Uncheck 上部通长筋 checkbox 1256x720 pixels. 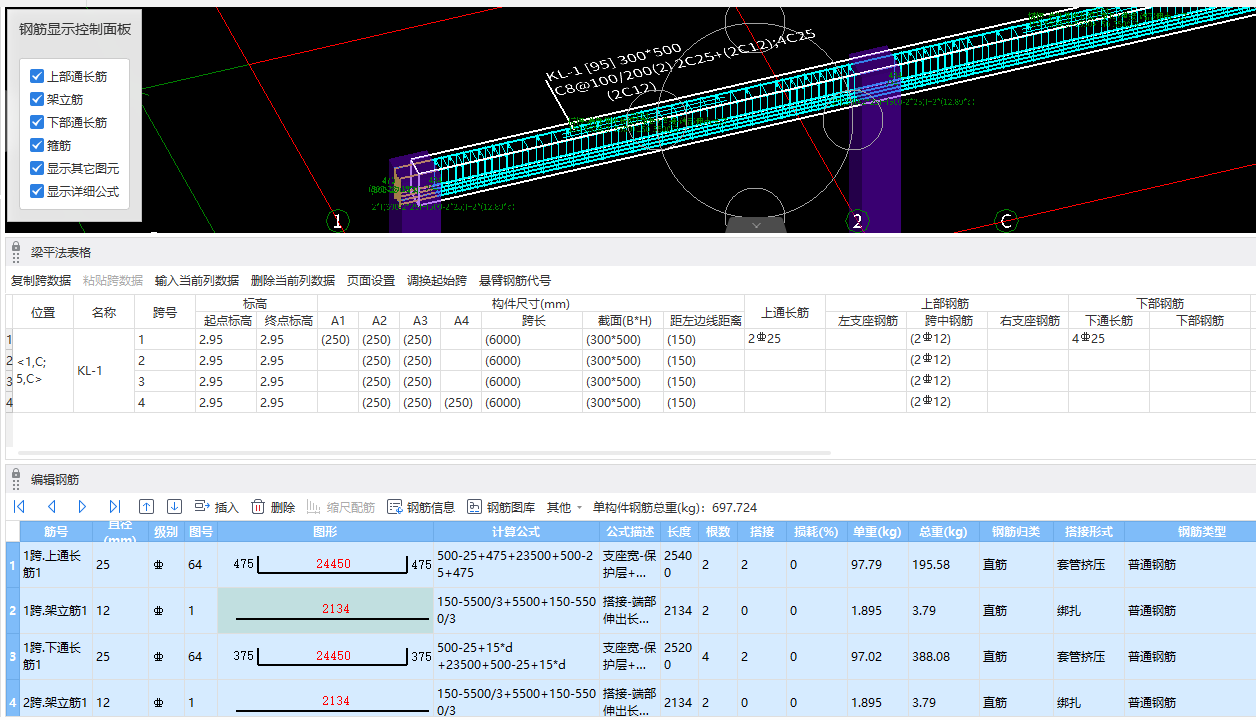pos(37,76)
